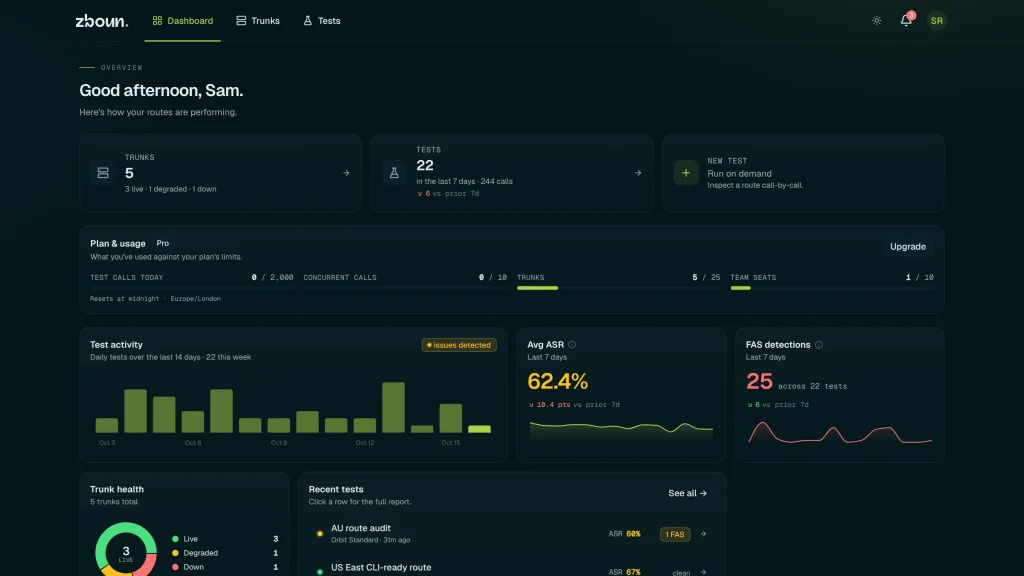Screen dimensions: 1024x576
Task: Toggle the light/dark theme sun icon
Action: pos(876,21)
